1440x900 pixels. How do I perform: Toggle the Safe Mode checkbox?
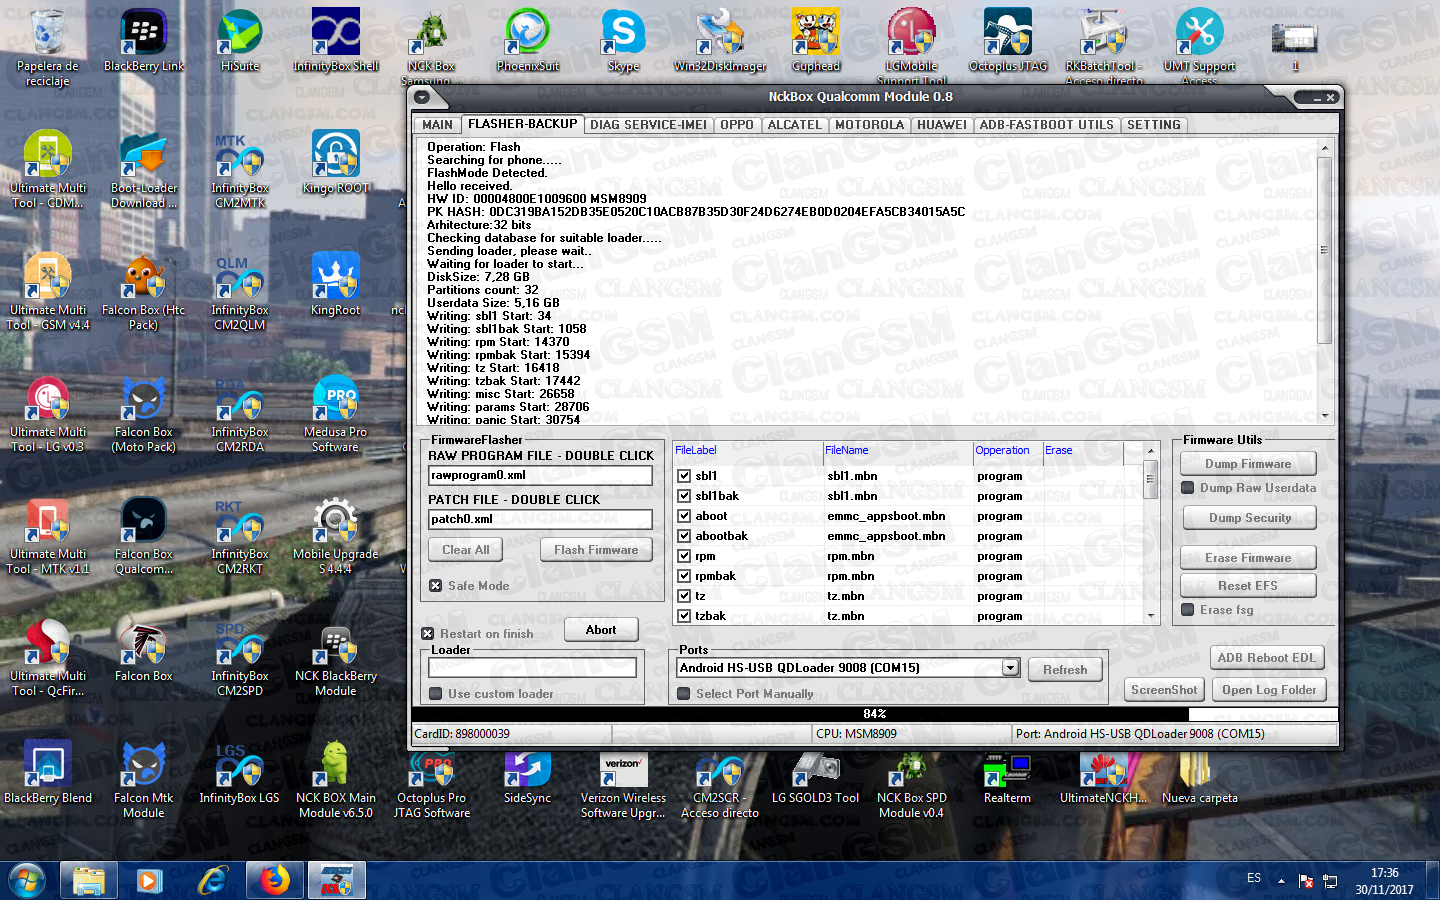(435, 586)
